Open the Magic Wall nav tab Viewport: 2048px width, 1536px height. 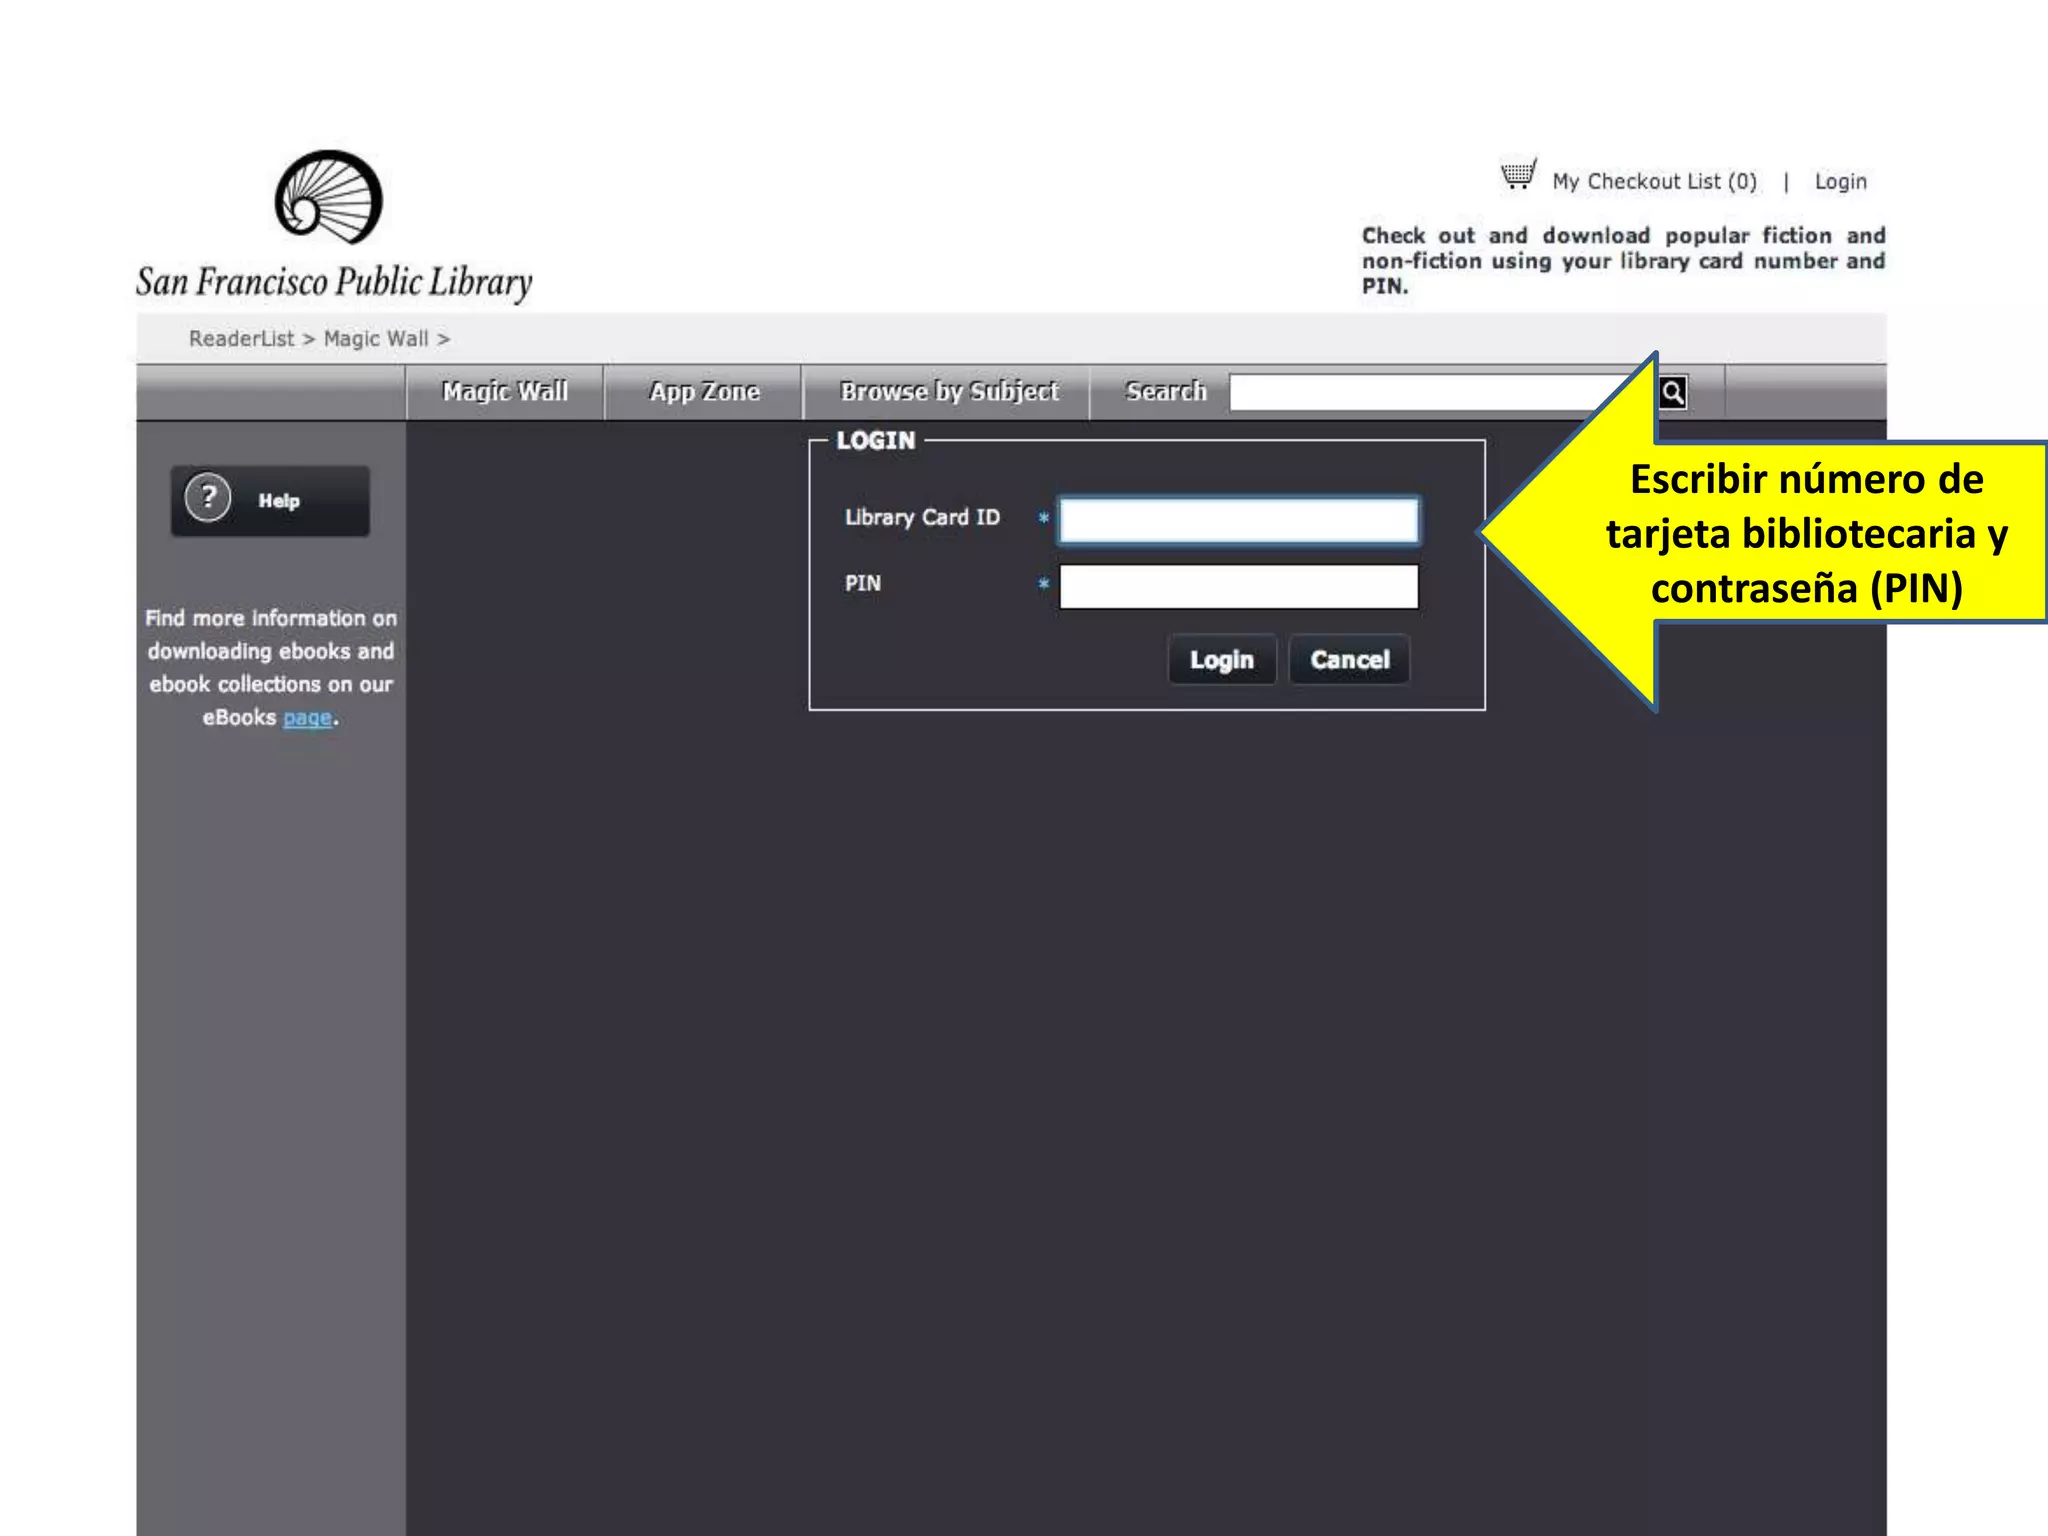(505, 392)
